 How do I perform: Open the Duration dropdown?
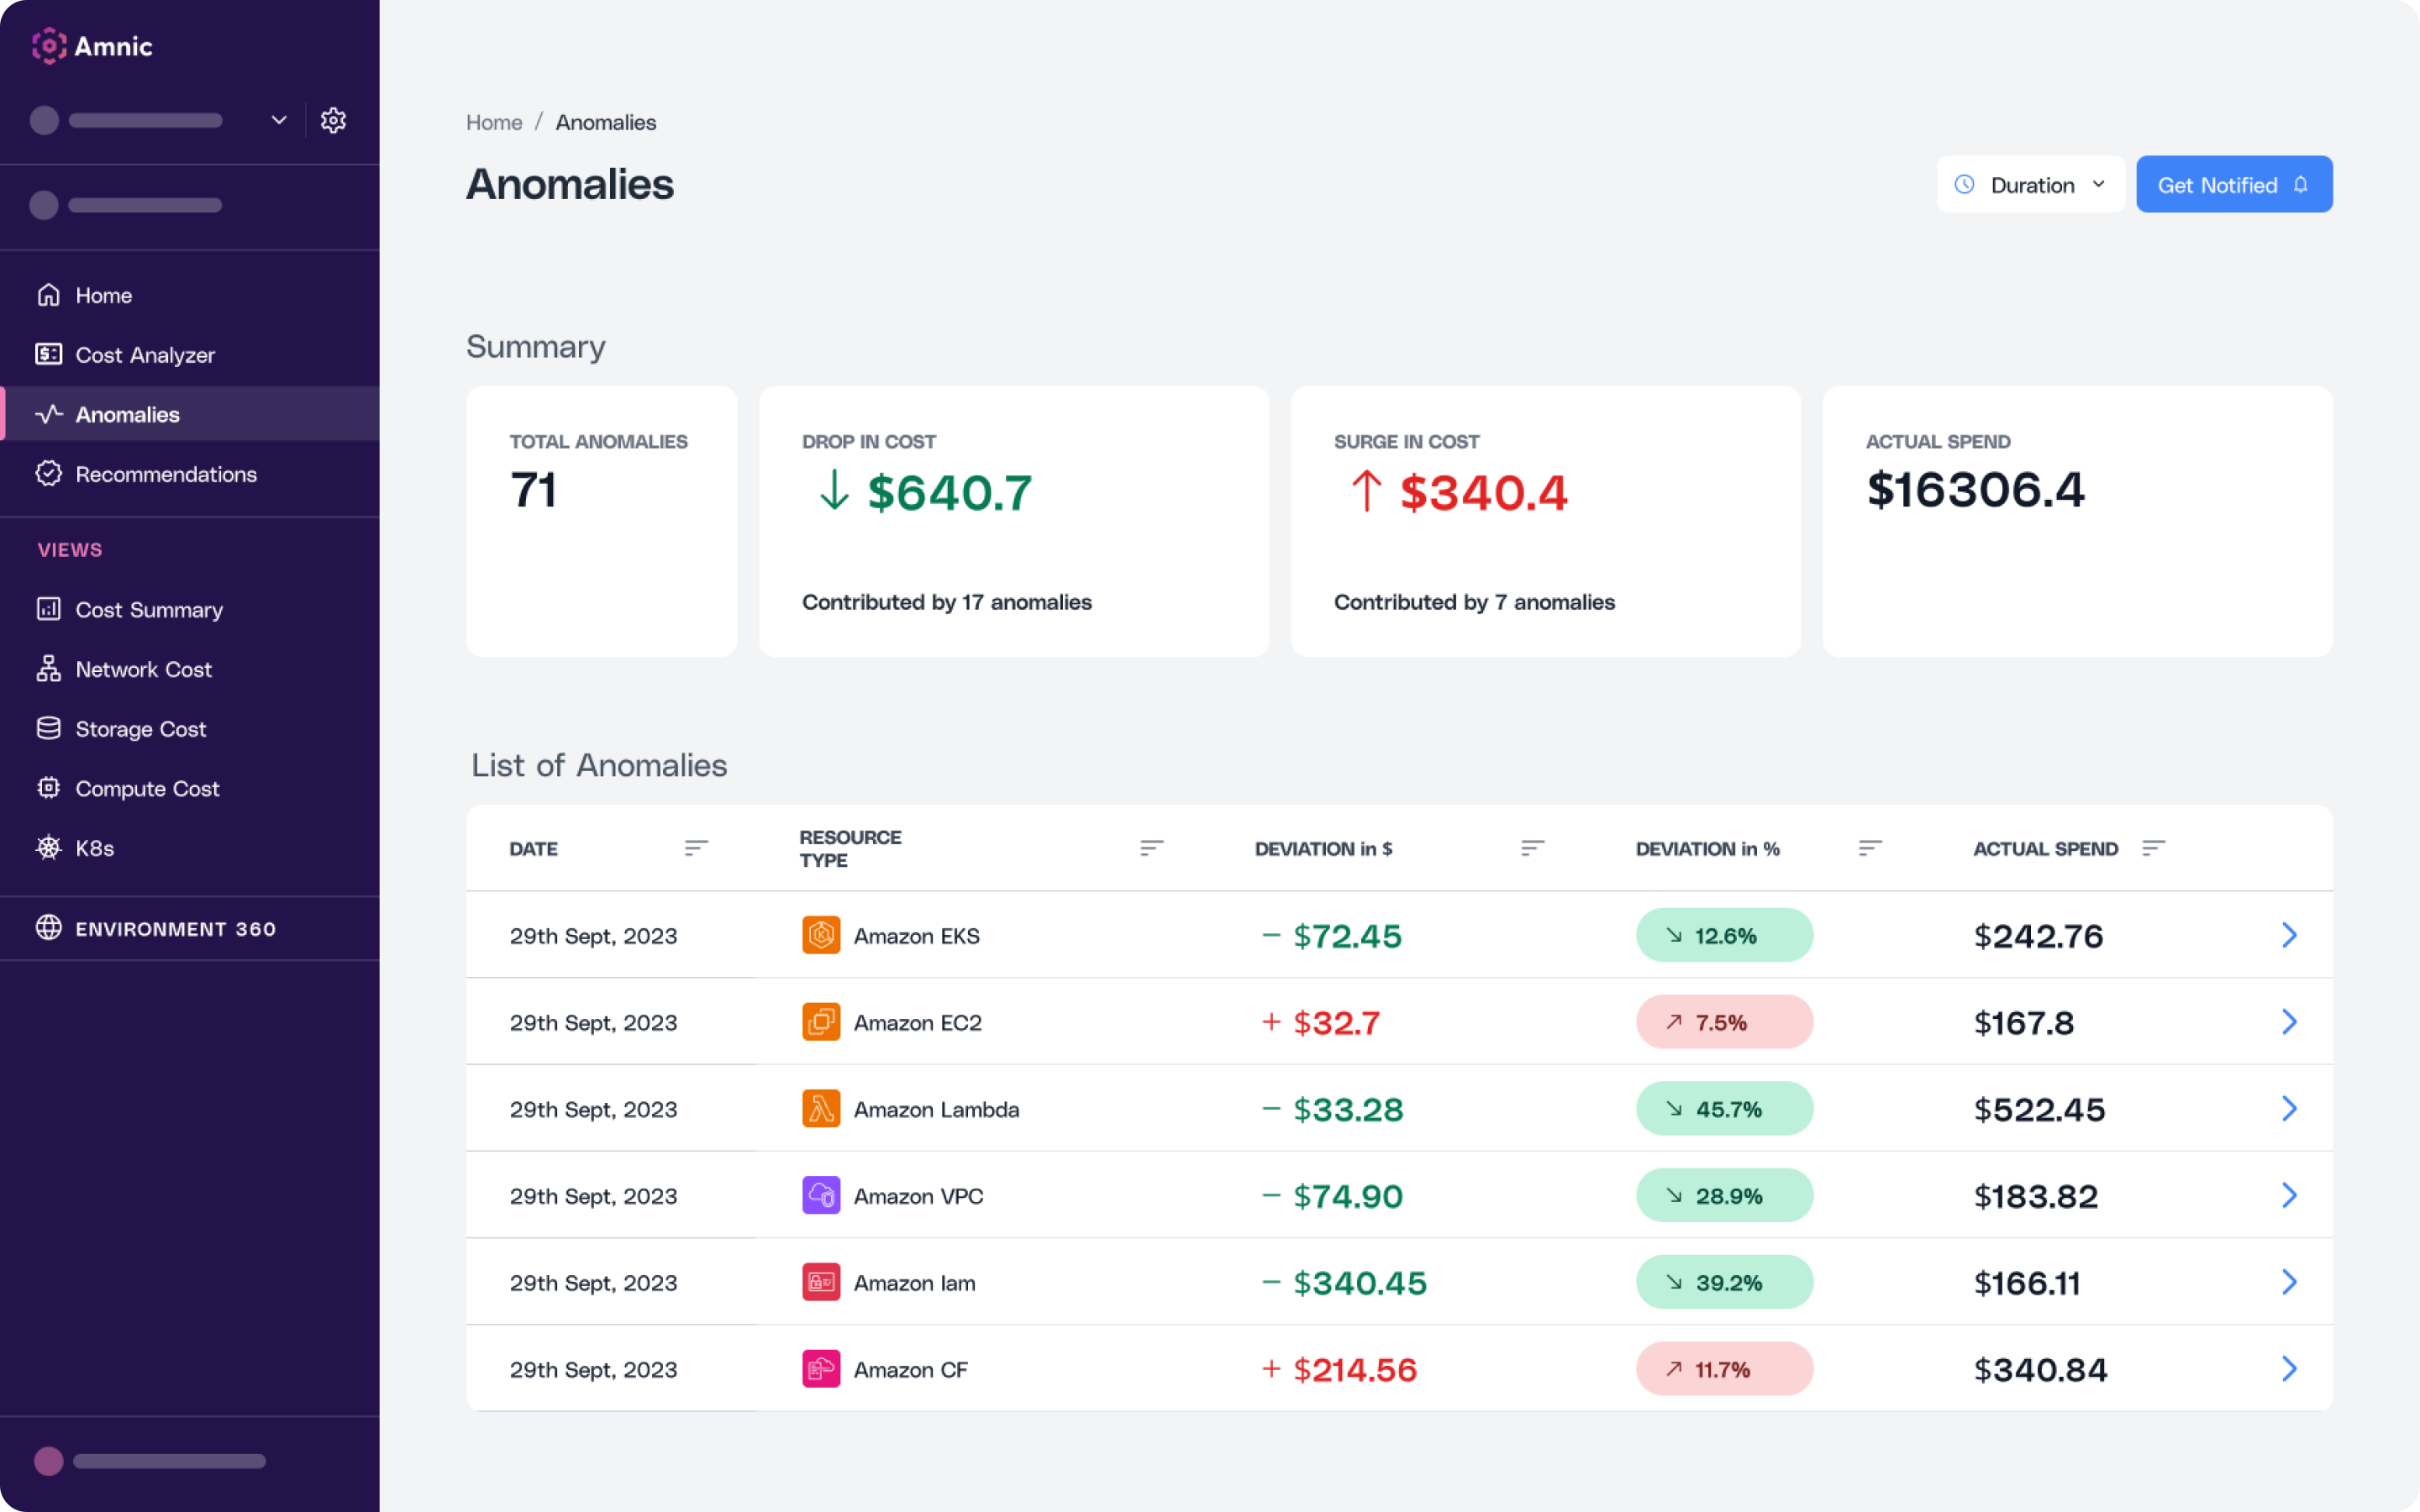pyautogui.click(x=2030, y=185)
